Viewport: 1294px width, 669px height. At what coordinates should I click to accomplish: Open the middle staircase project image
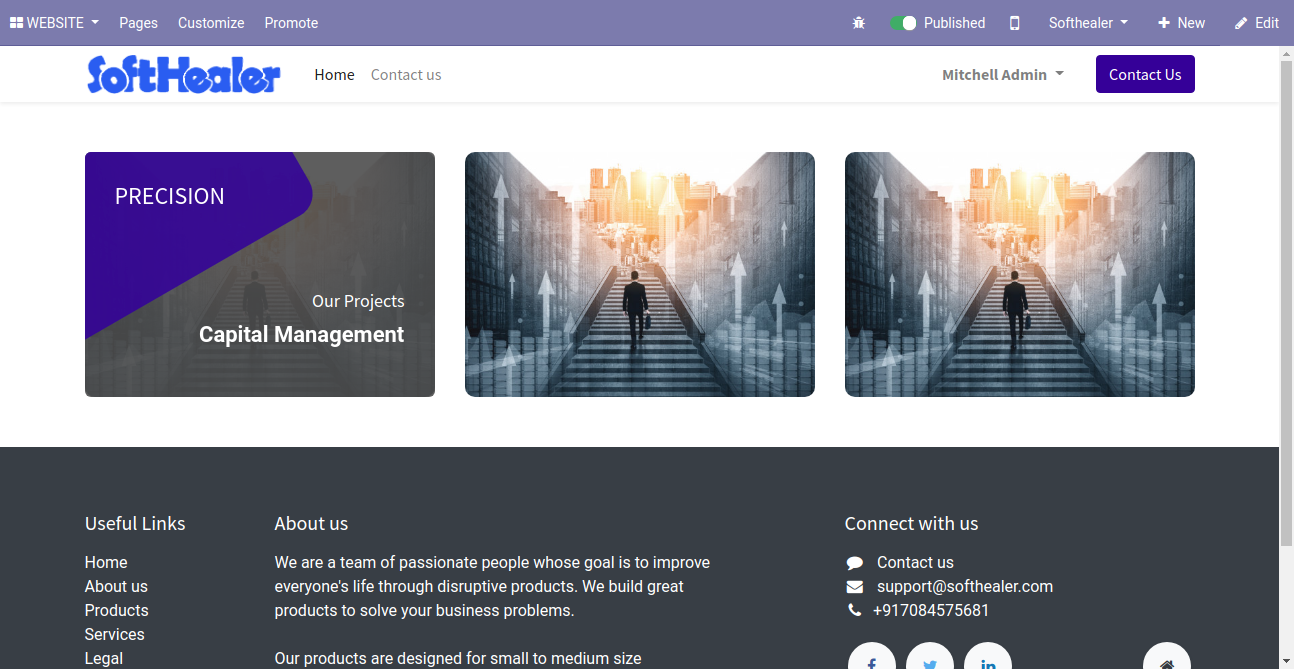[640, 274]
